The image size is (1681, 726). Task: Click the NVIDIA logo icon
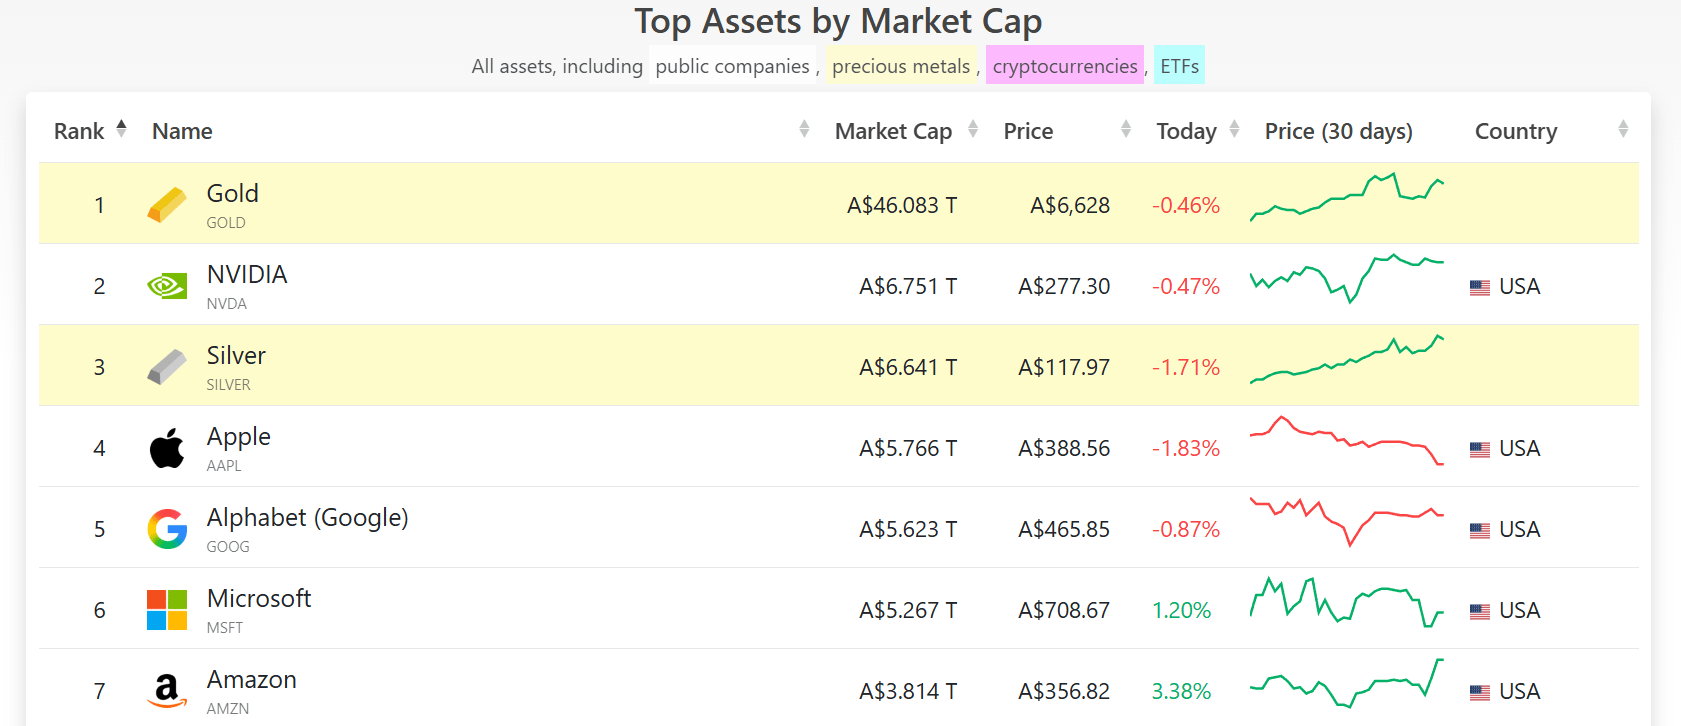click(x=167, y=286)
